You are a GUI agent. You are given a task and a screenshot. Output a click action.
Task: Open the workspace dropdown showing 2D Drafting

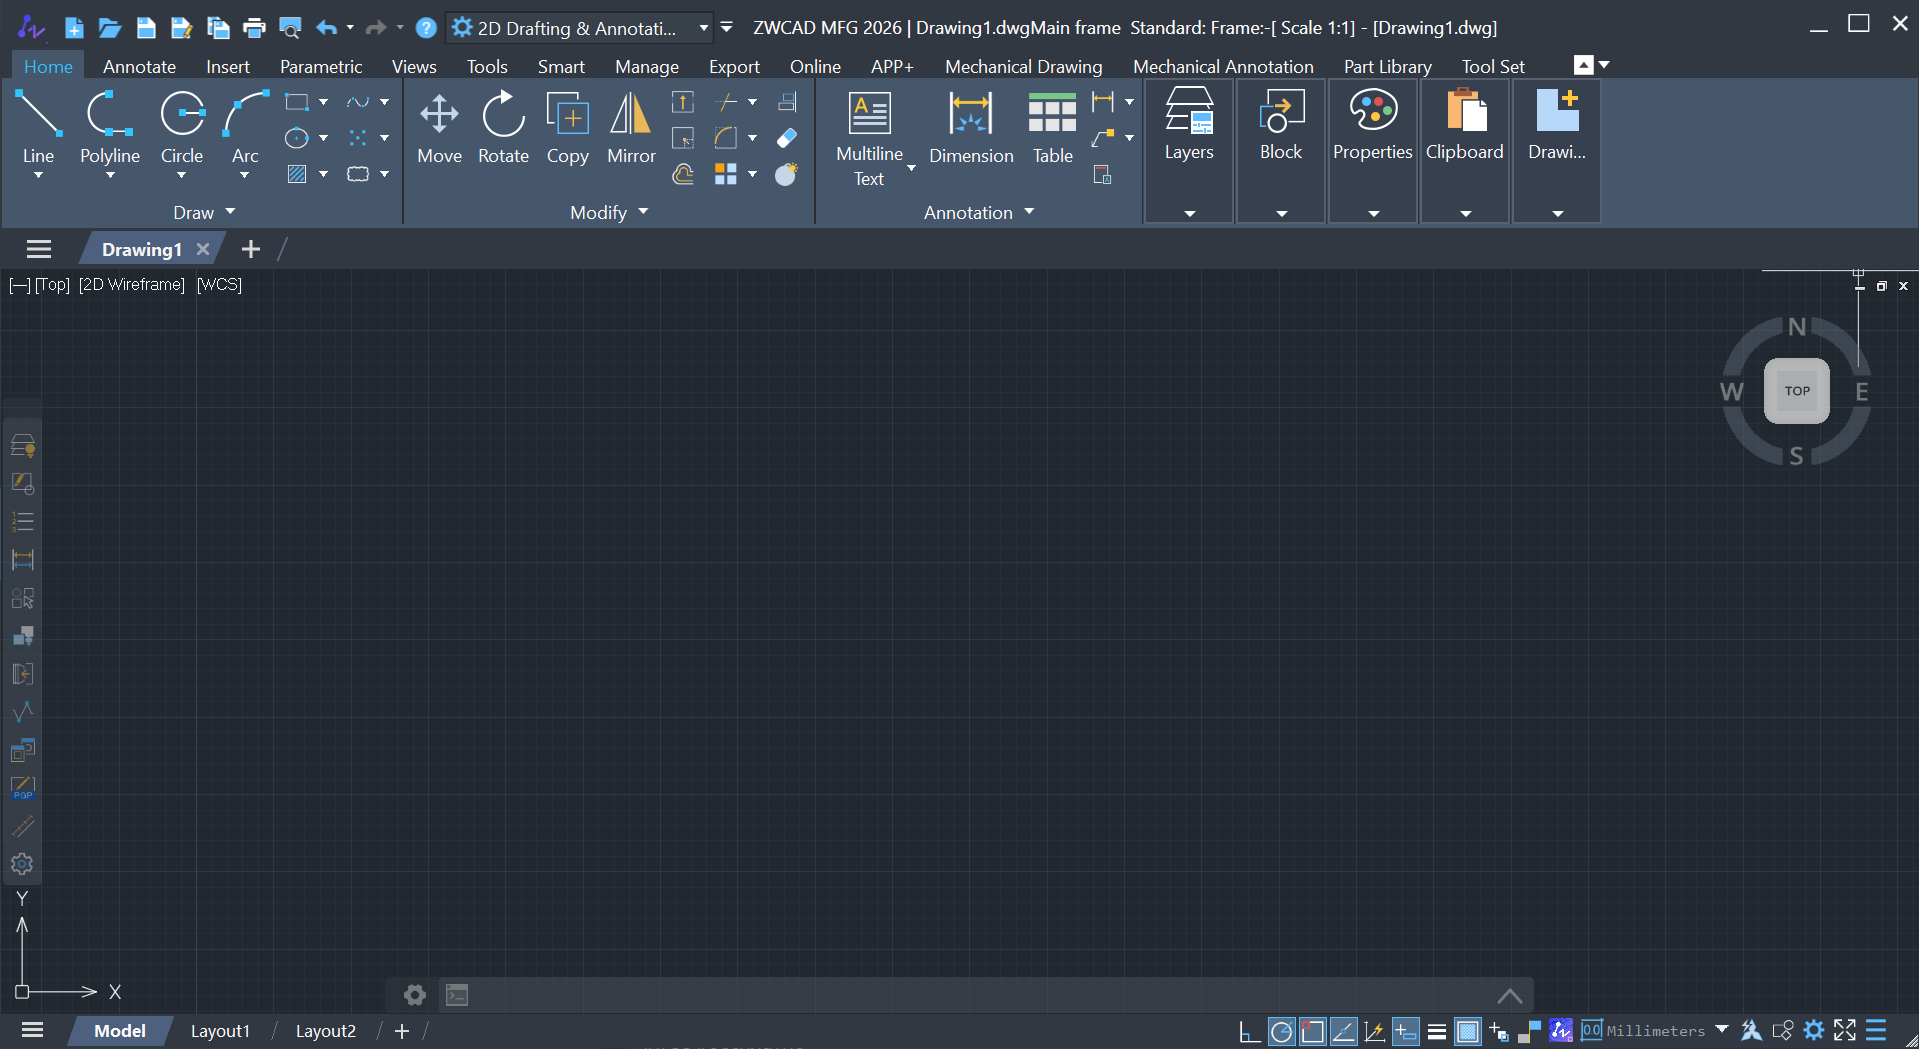[x=703, y=27]
